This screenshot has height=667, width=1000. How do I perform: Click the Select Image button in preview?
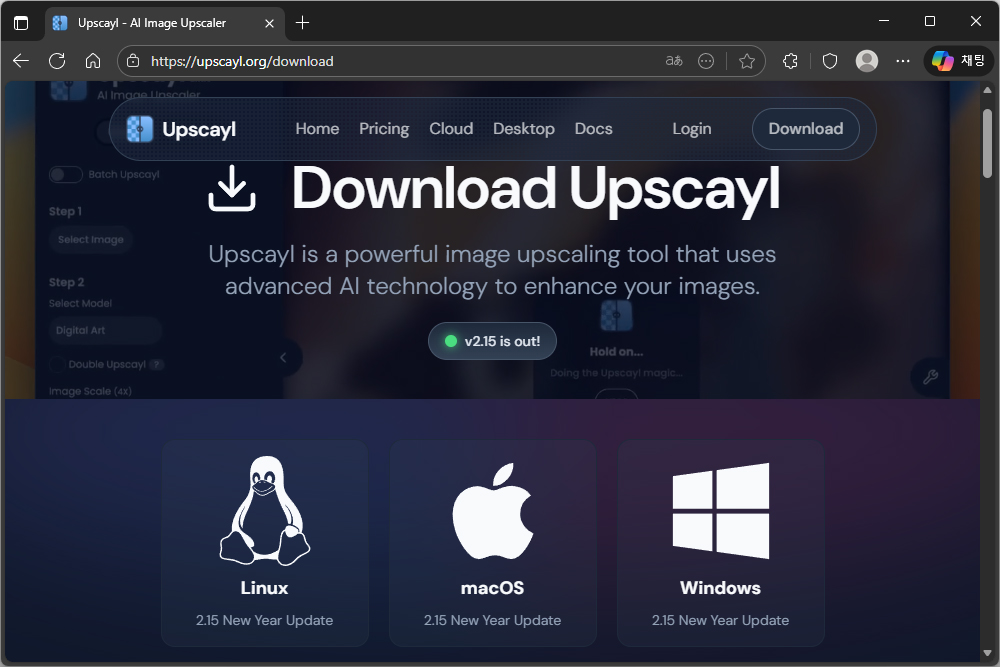[x=91, y=240]
